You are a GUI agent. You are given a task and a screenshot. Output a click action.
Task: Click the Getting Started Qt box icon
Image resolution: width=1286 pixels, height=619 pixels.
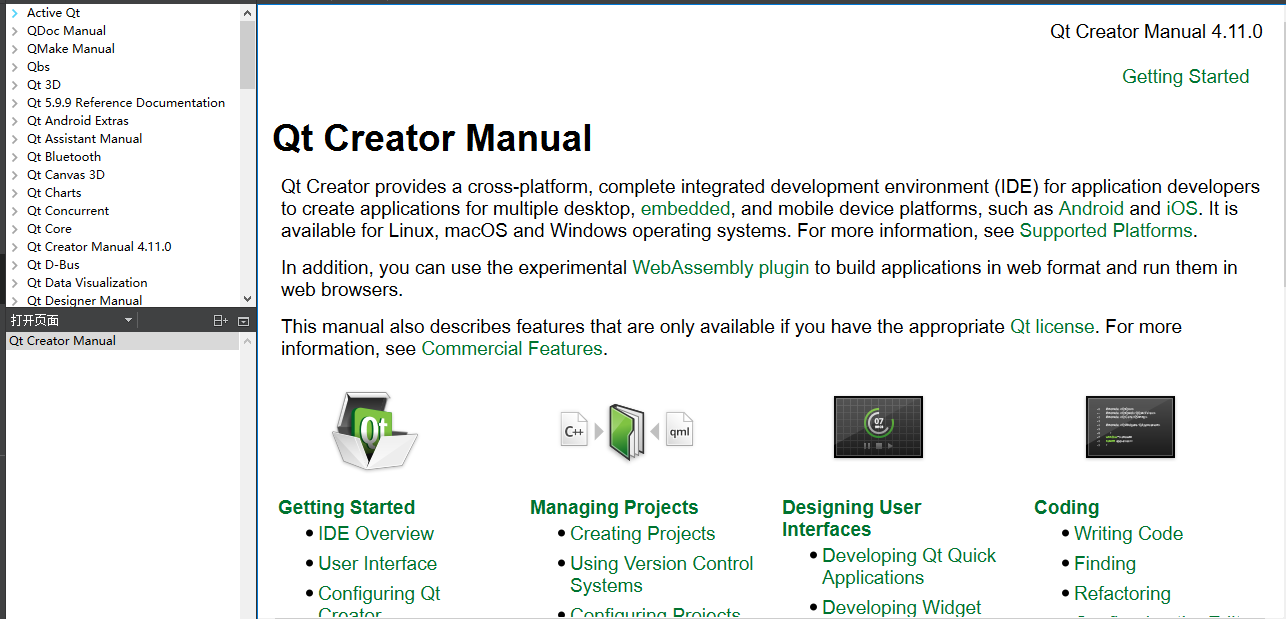coord(375,431)
